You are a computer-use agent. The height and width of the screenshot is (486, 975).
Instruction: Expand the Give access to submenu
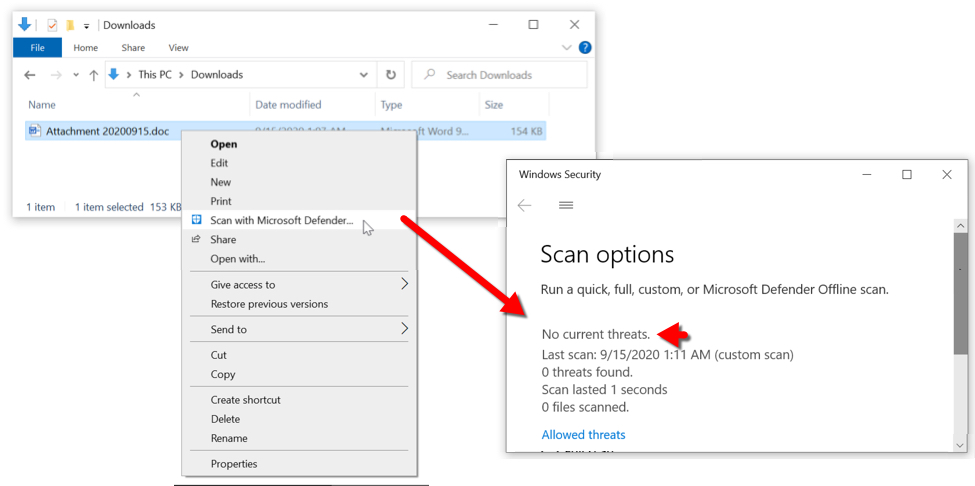(x=300, y=285)
